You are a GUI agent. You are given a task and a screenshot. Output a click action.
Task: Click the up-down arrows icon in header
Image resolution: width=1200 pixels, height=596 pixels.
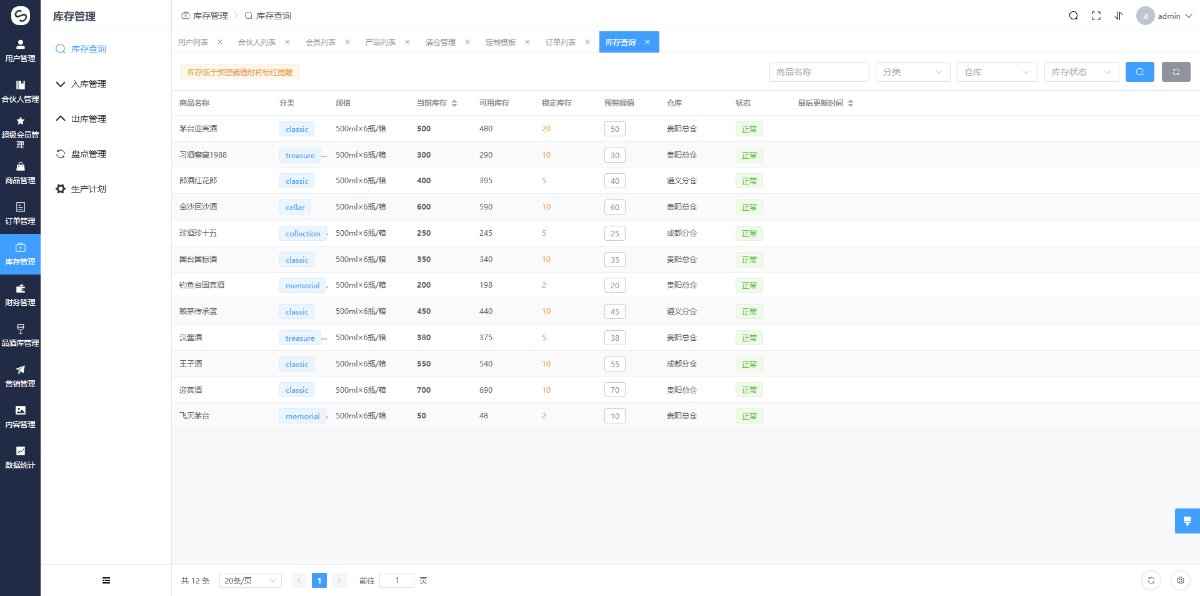1118,15
